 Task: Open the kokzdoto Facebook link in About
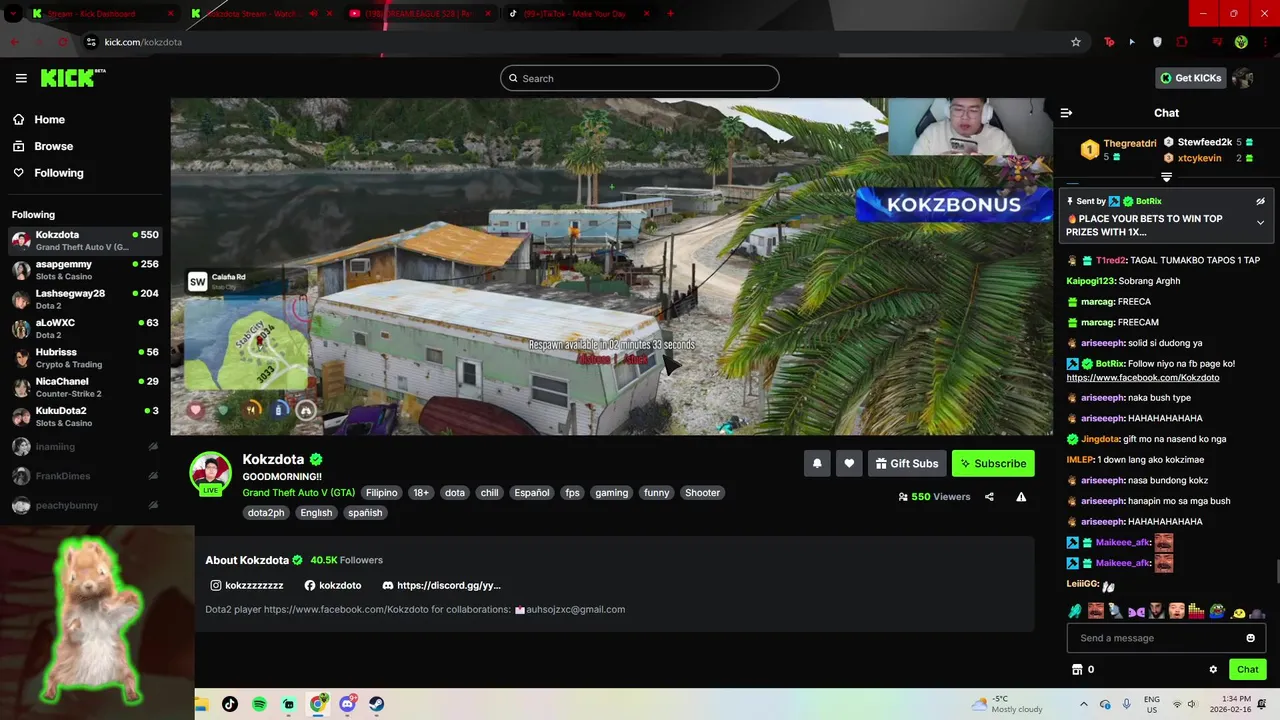[333, 585]
